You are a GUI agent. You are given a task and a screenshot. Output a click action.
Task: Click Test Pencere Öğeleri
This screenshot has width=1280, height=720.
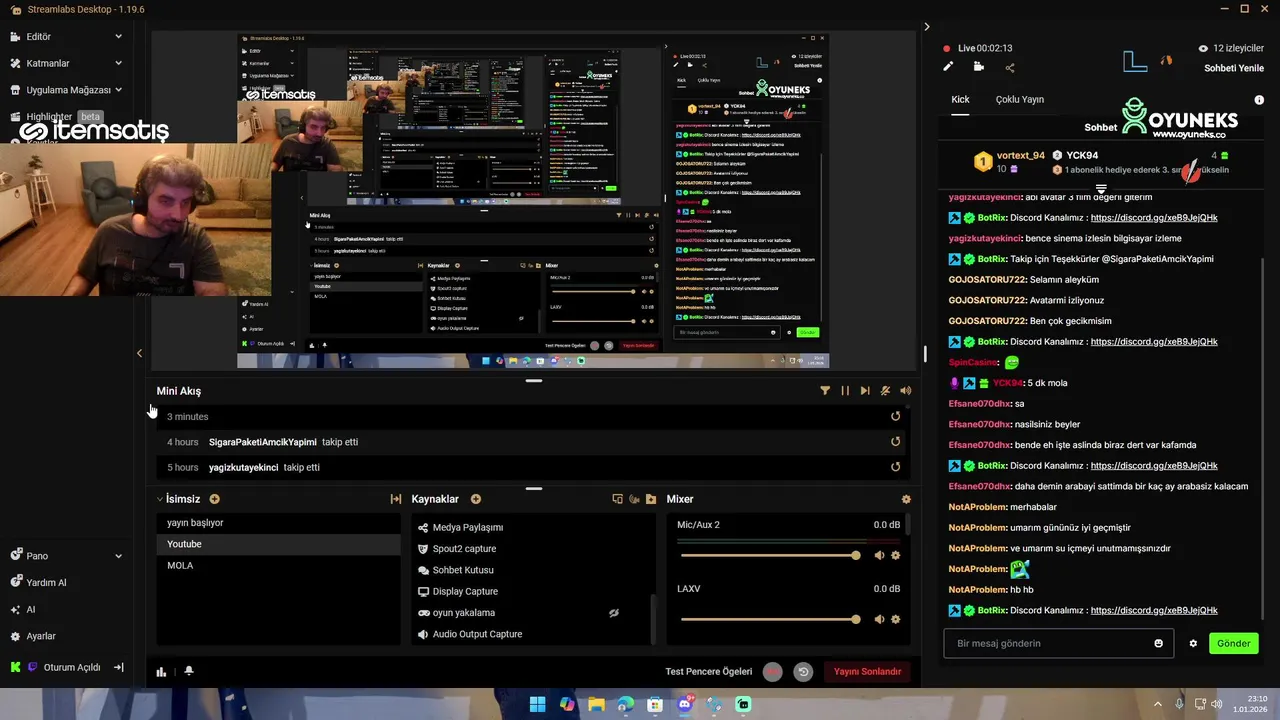[x=708, y=671]
